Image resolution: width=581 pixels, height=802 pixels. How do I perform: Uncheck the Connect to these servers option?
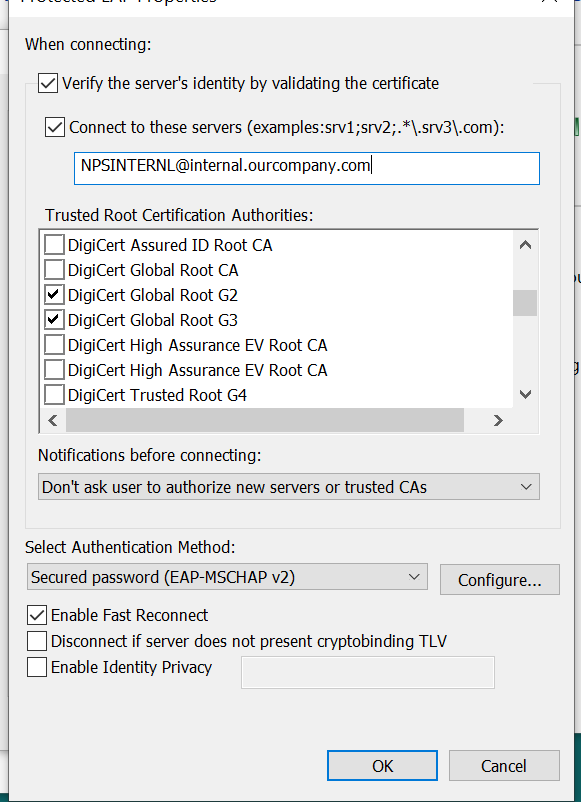[x=56, y=127]
